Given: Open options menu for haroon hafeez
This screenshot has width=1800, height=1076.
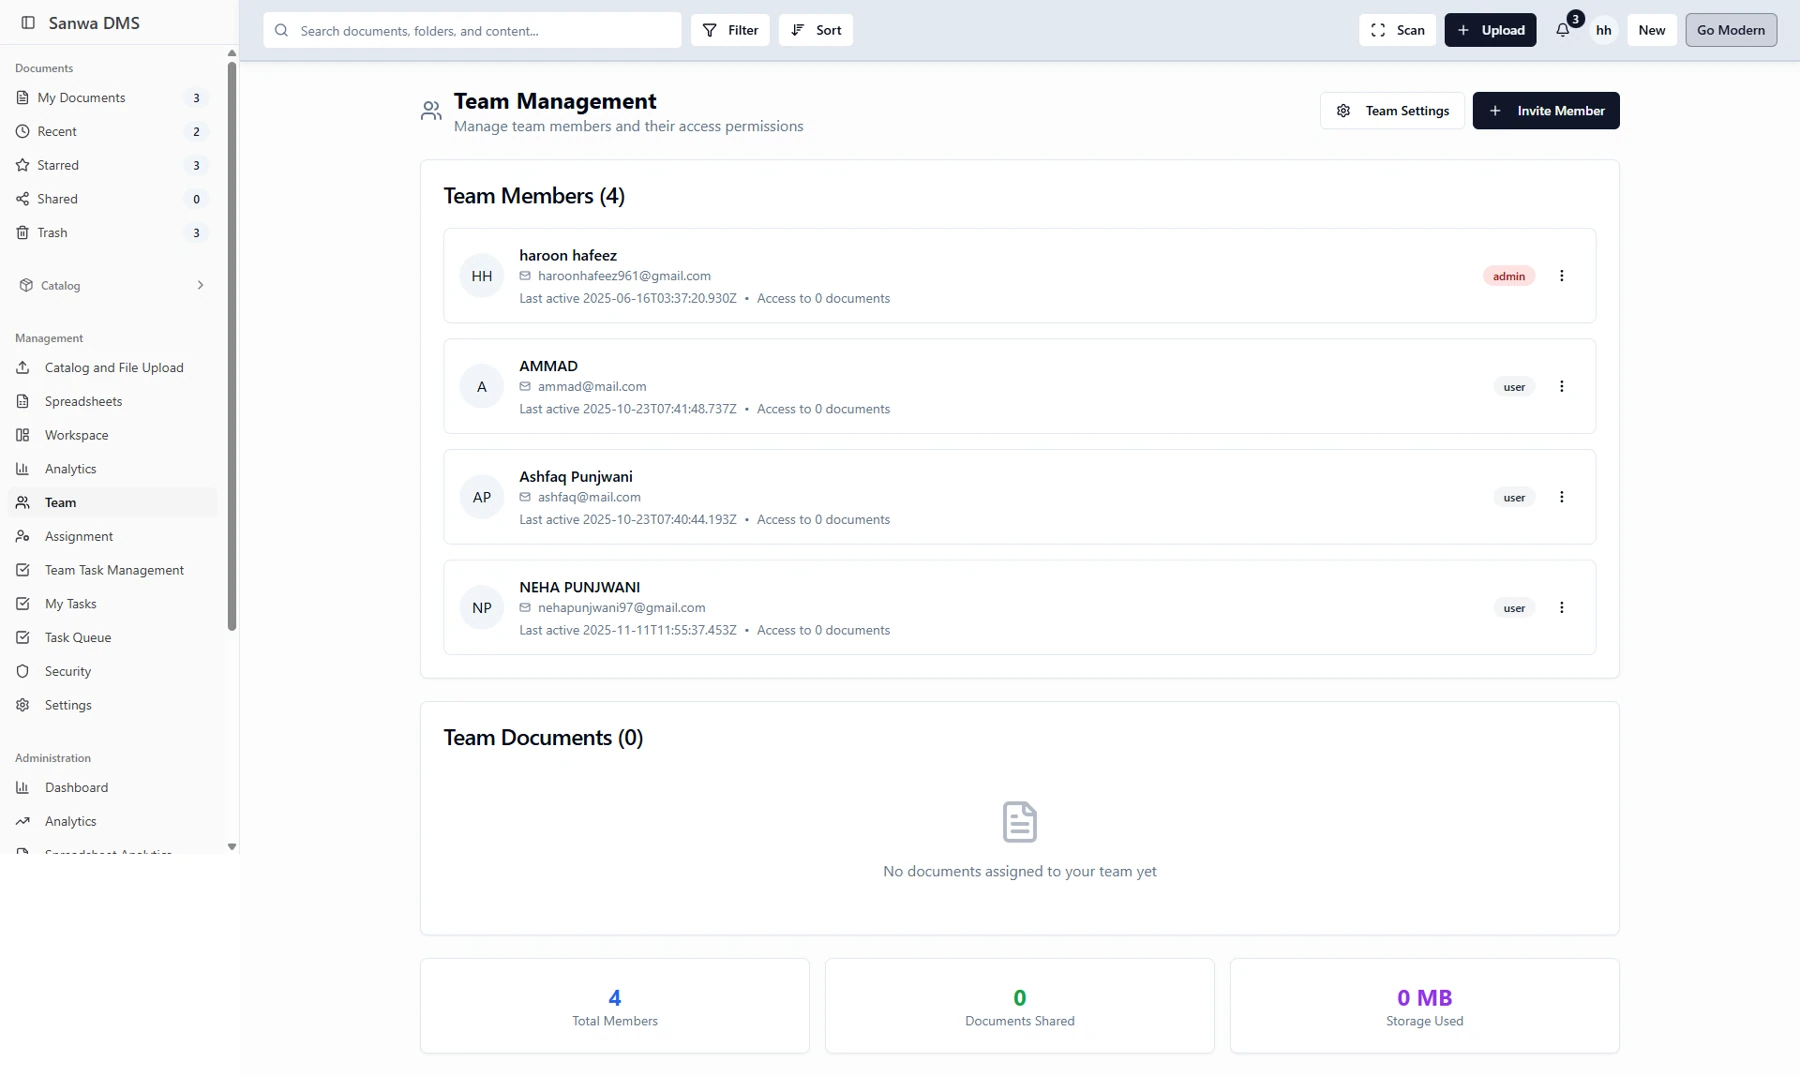Looking at the screenshot, I should pos(1561,276).
